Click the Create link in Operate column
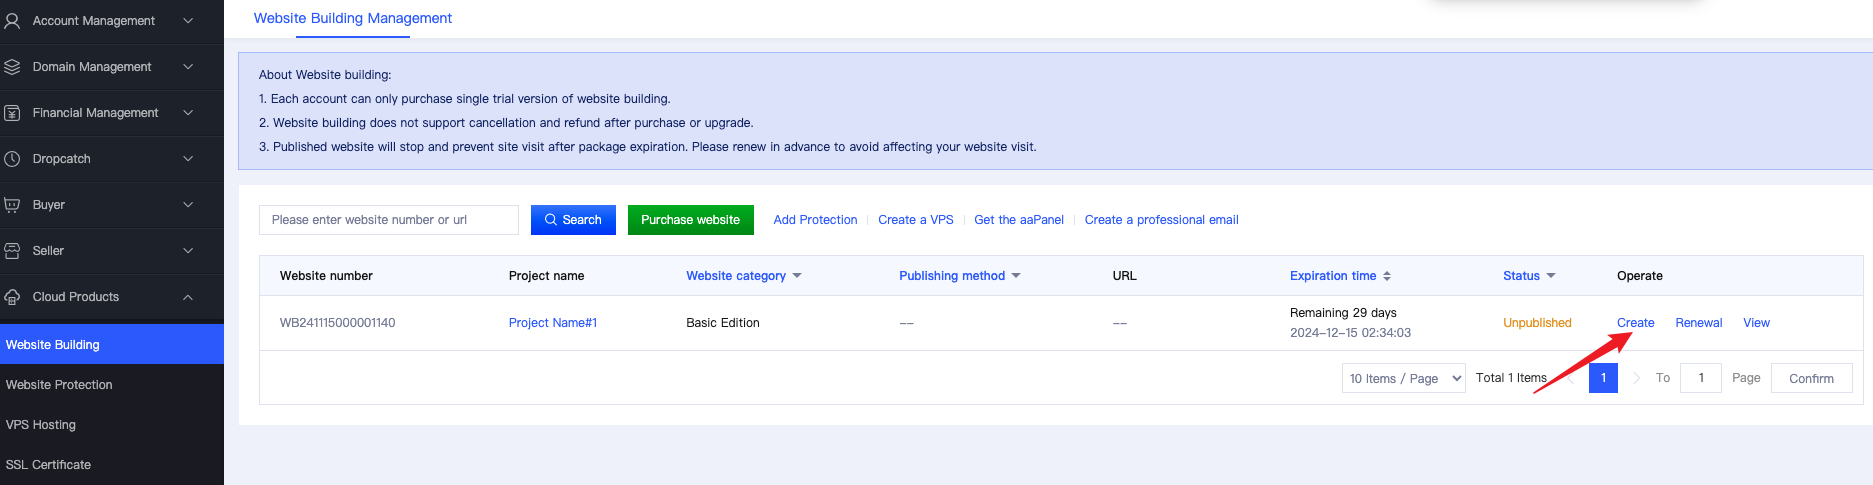Viewport: 1873px width, 485px height. tap(1635, 323)
